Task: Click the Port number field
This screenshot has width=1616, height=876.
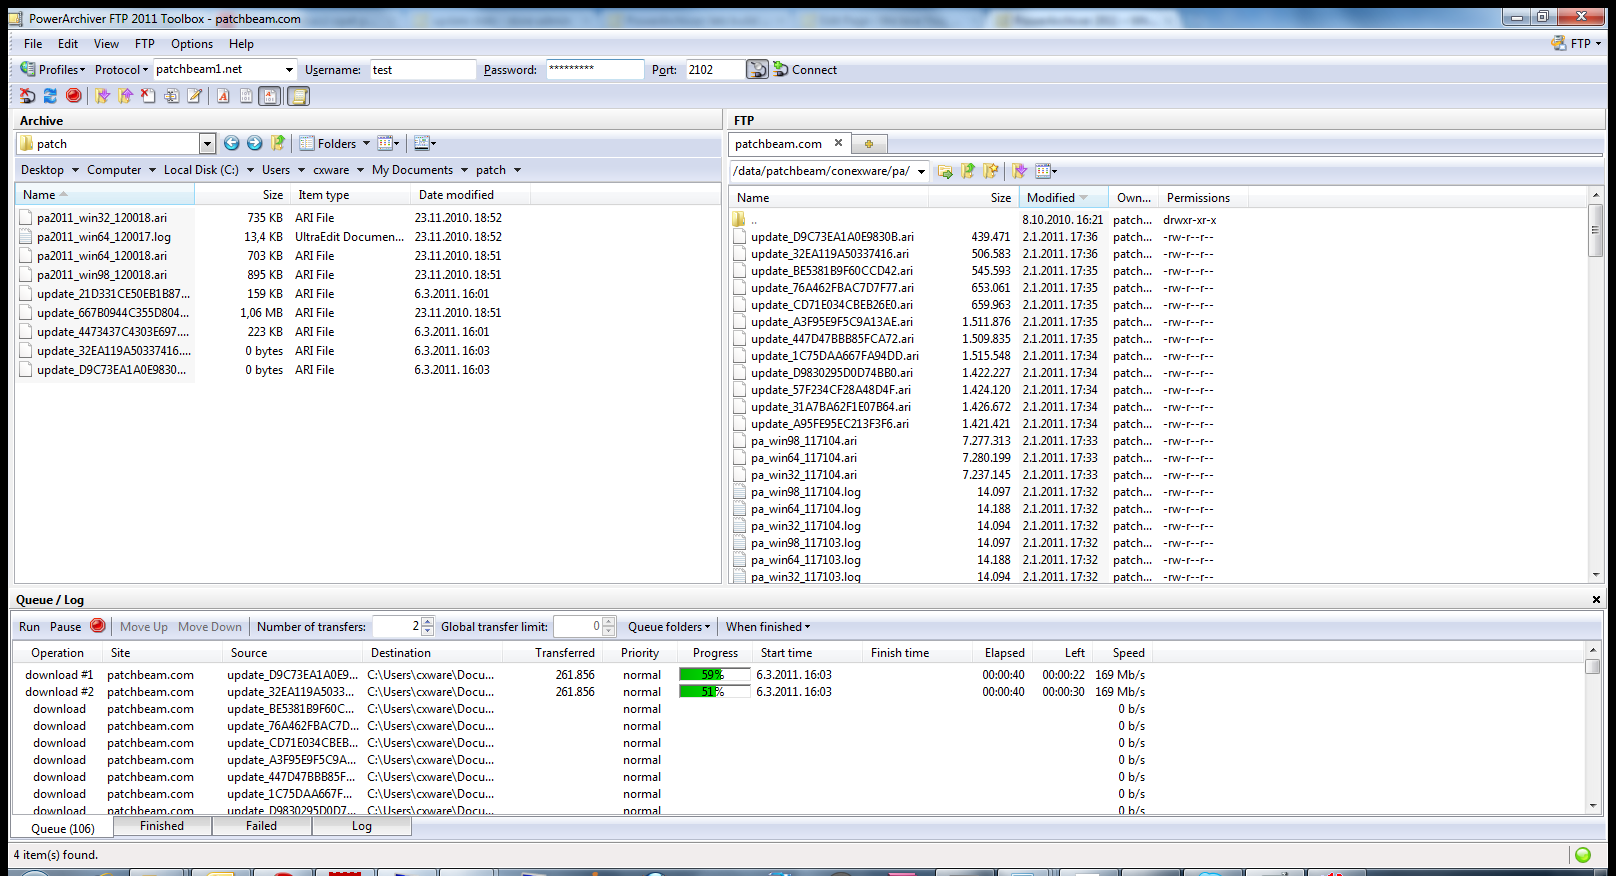Action: coord(715,69)
